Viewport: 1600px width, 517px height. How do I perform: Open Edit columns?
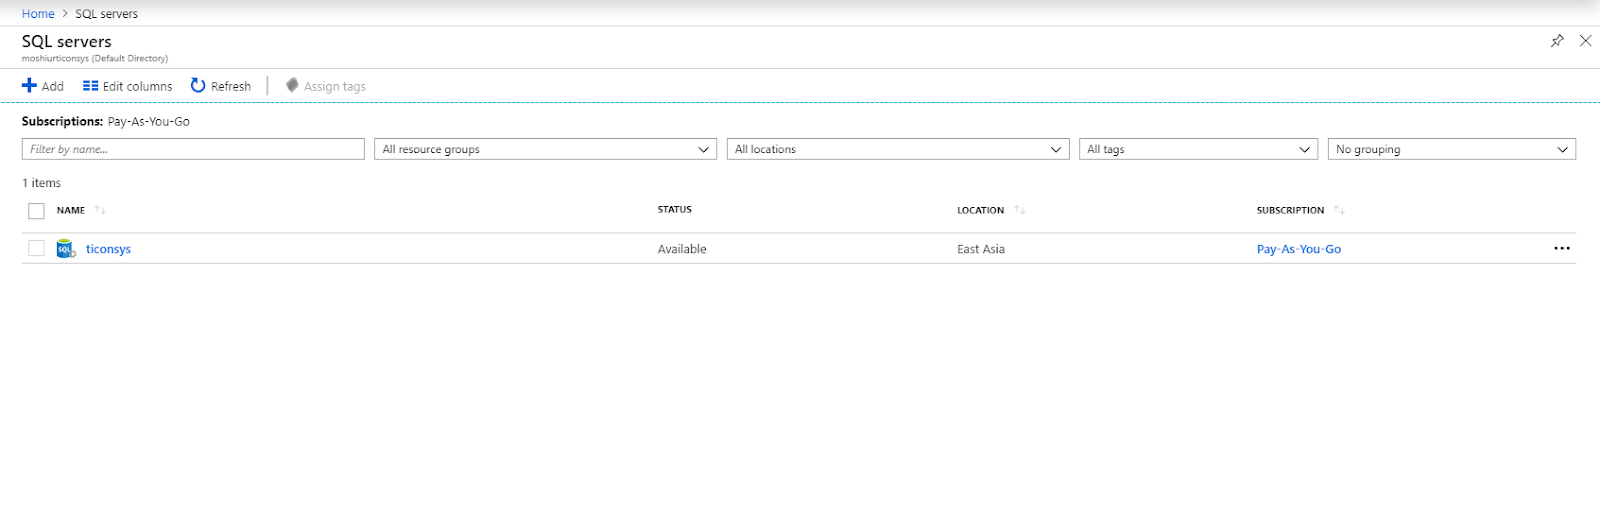127,86
